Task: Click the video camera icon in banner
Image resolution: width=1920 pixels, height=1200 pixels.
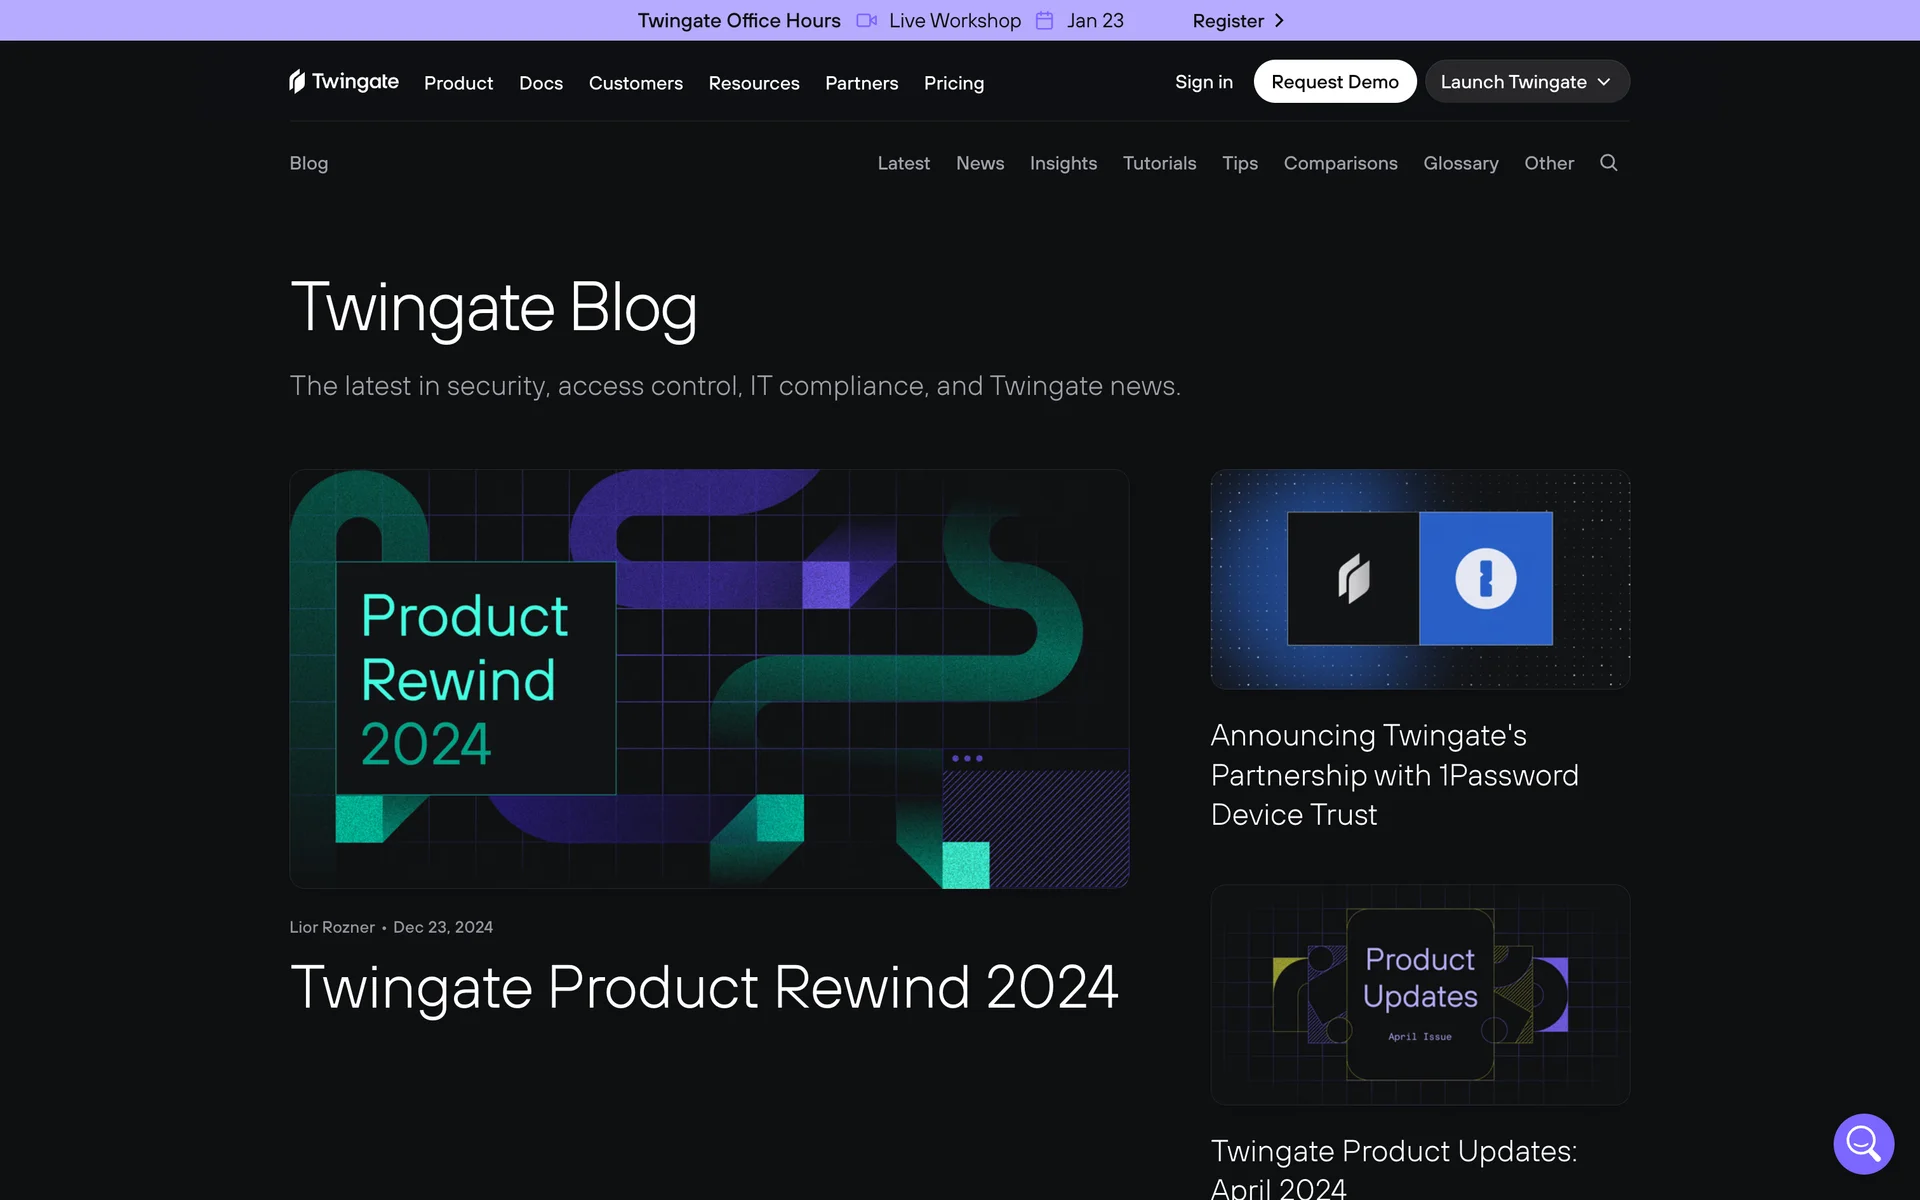Action: coord(866,21)
